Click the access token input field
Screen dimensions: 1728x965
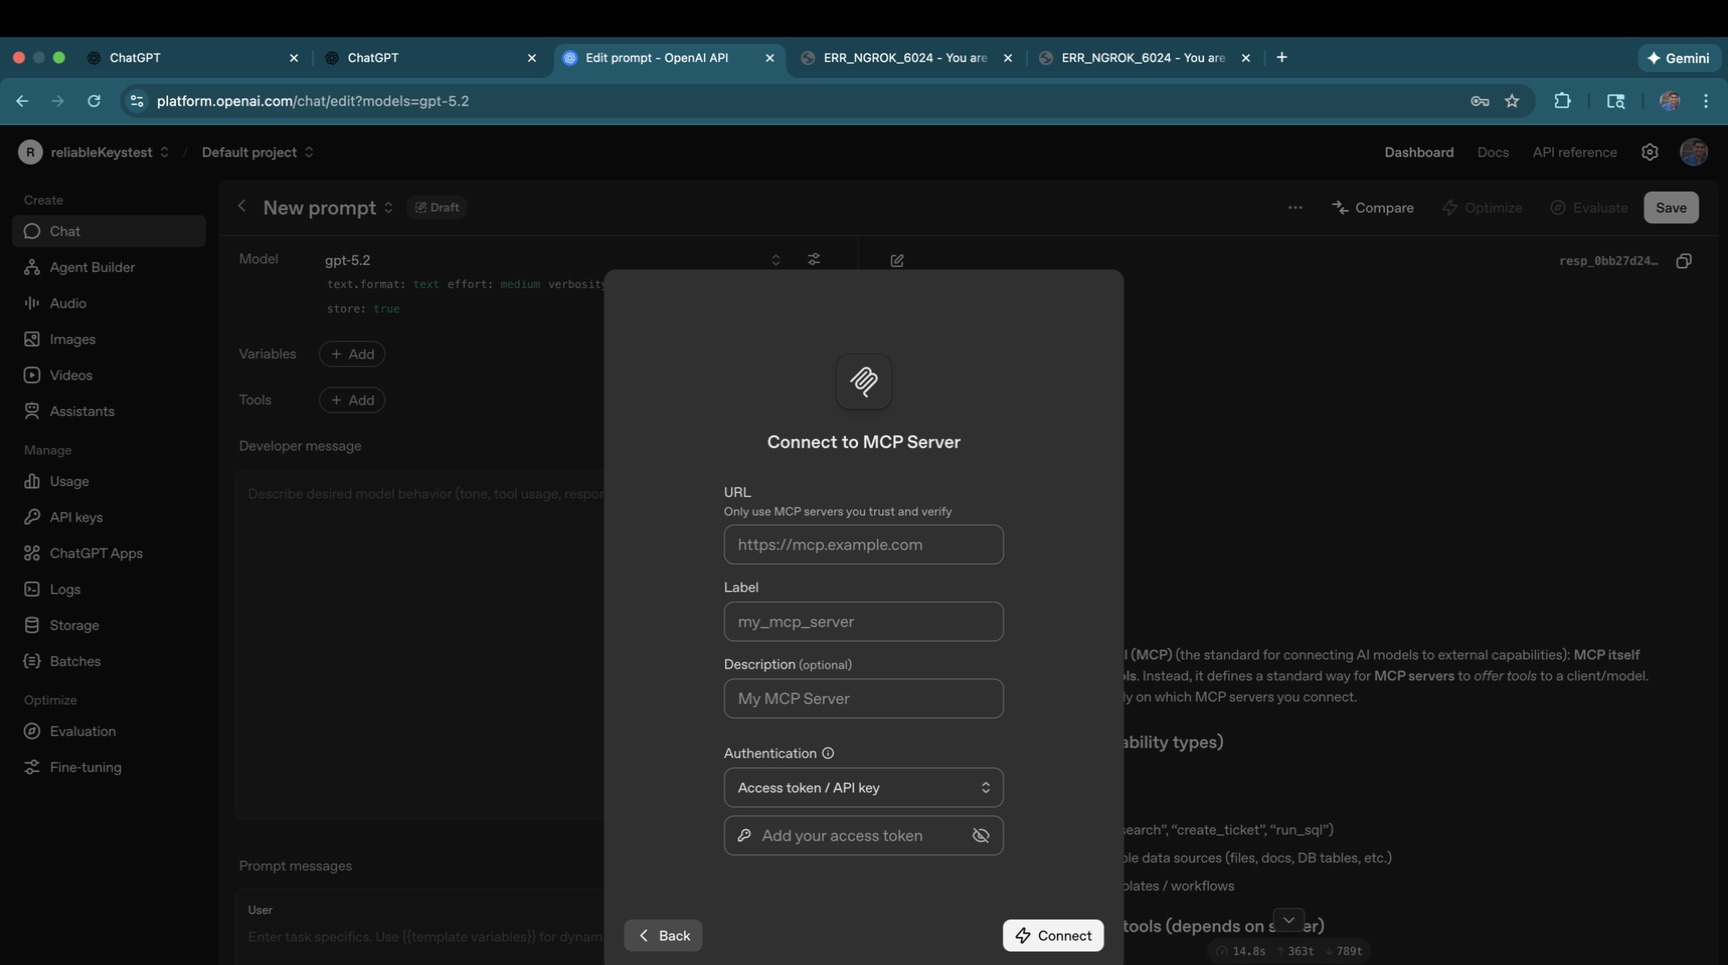click(x=863, y=836)
